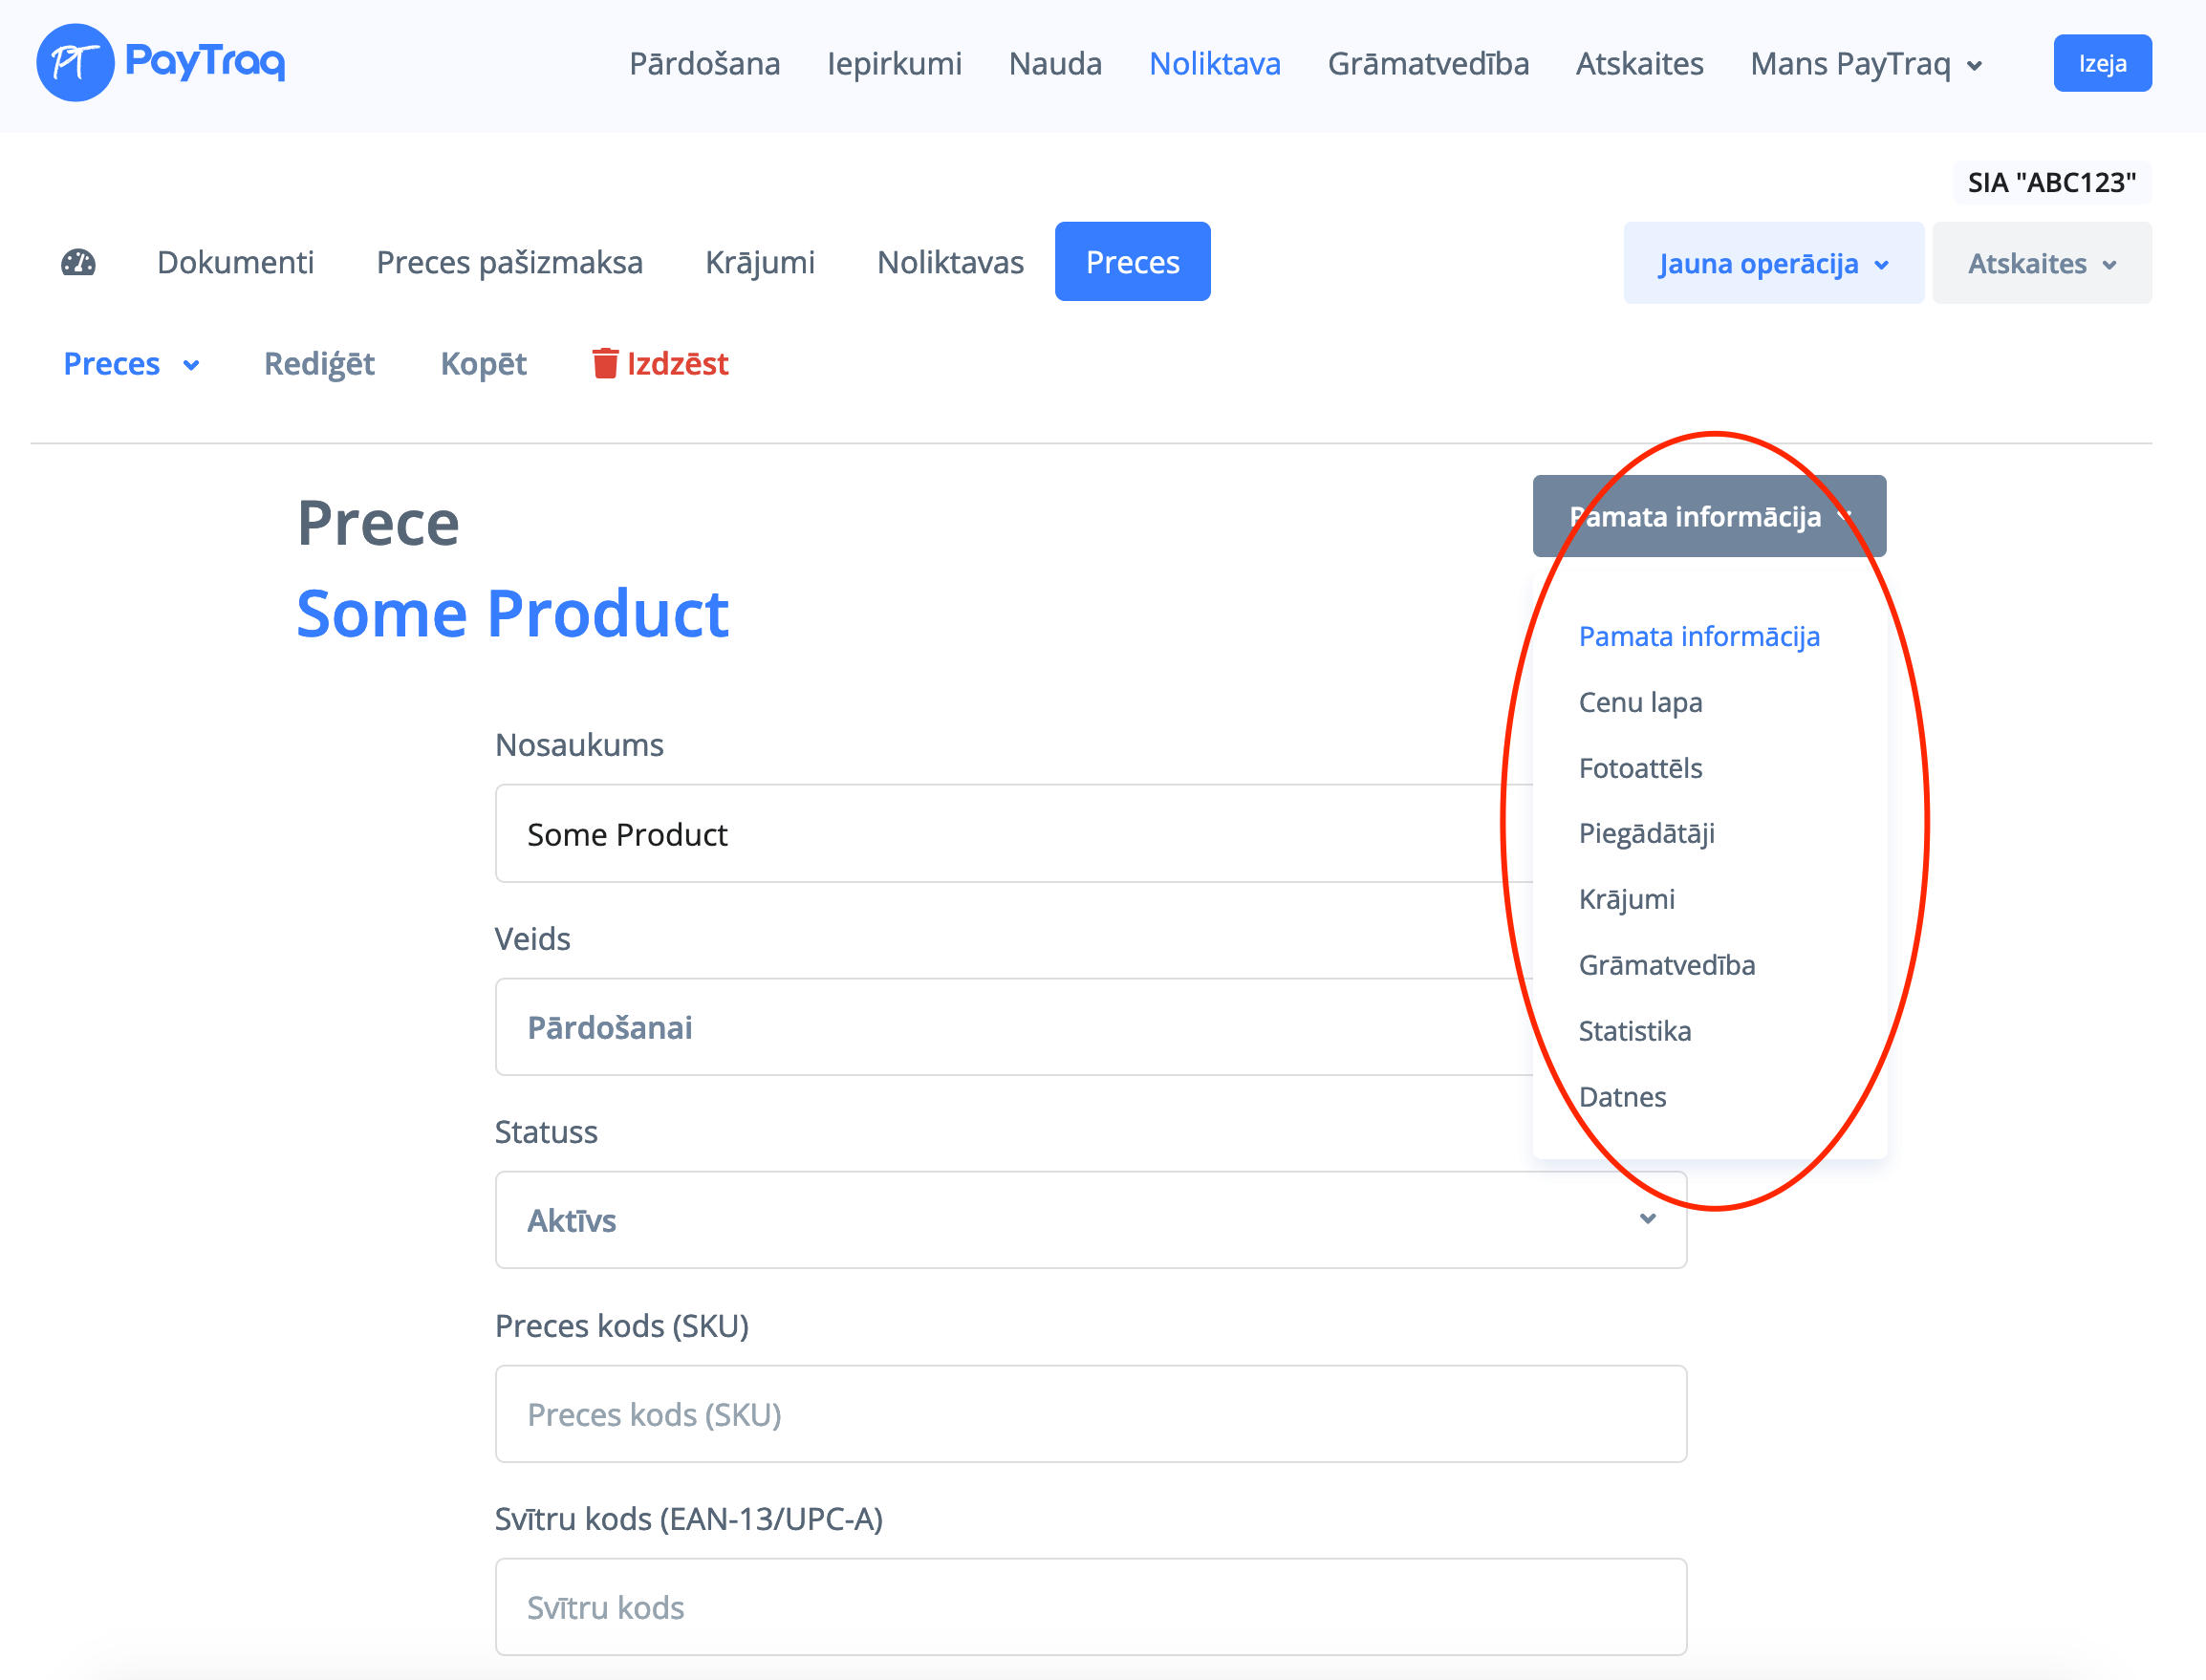Select Cenu lapa from the menu
This screenshot has height=1680, width=2206.
(x=1640, y=702)
